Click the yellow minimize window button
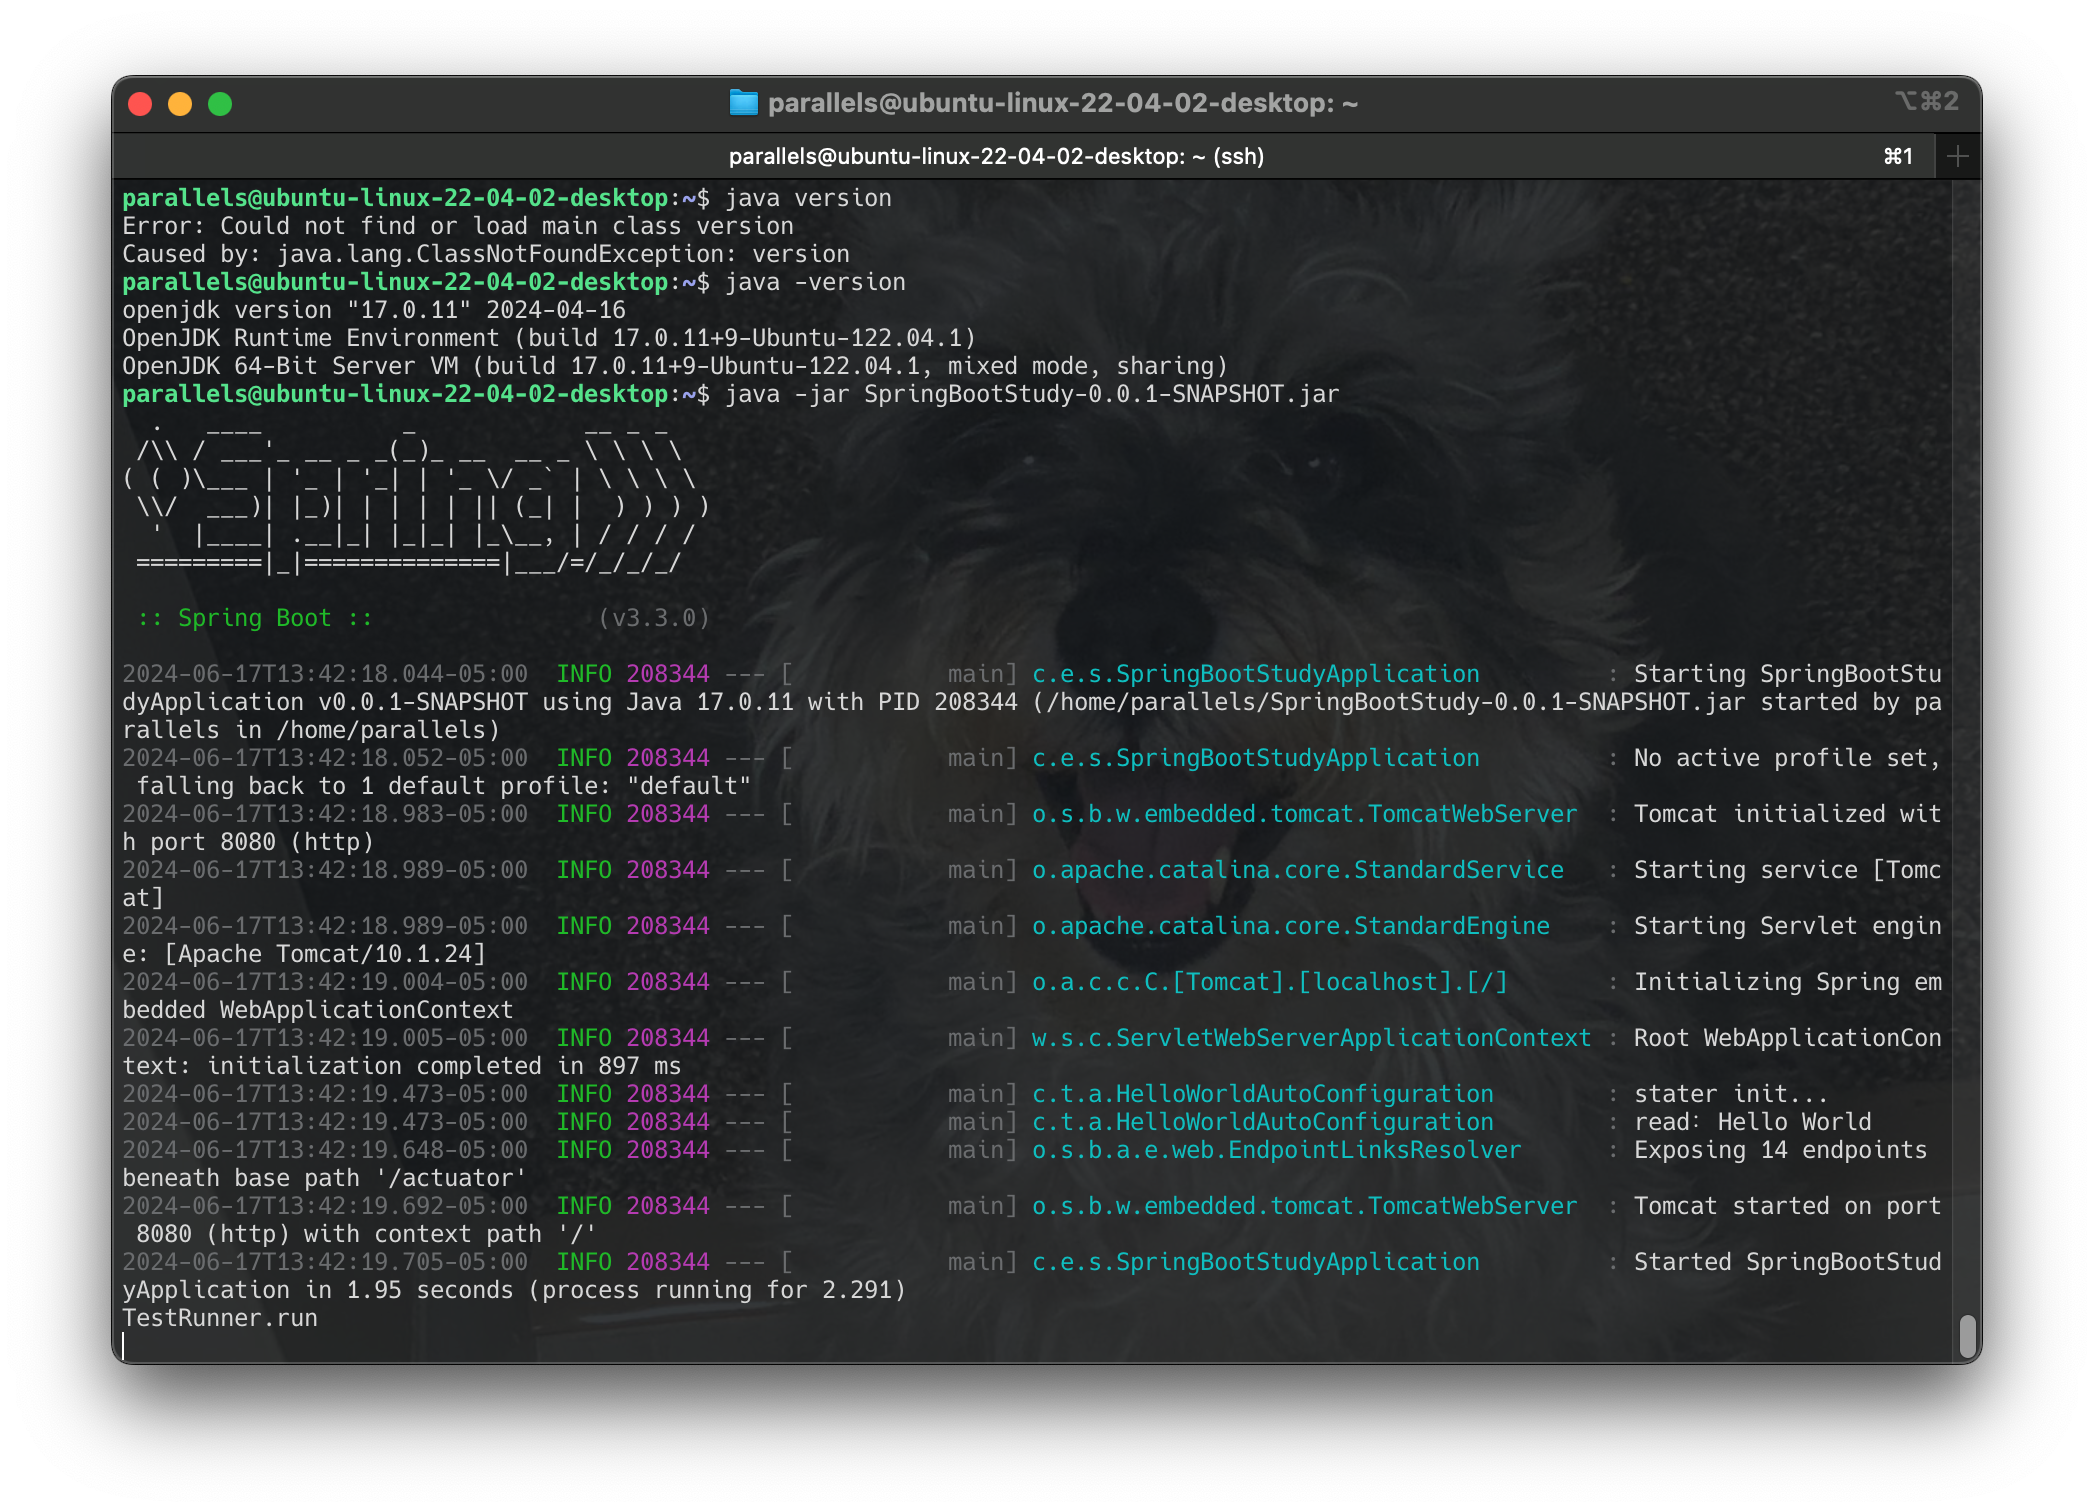The height and width of the screenshot is (1512, 2094). (x=180, y=104)
